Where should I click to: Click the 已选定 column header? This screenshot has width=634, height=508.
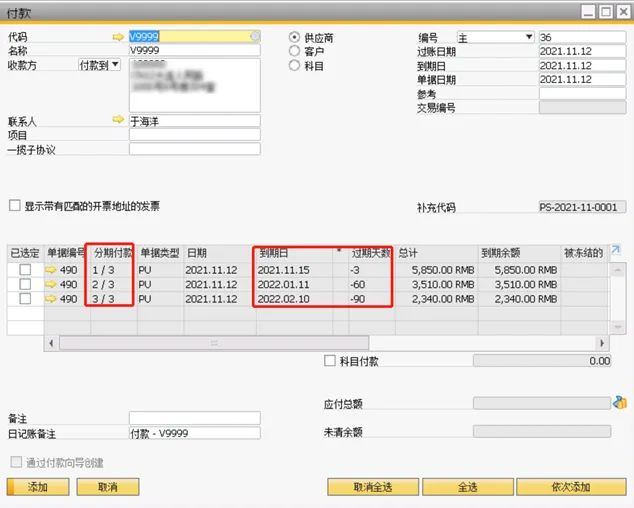(25, 253)
